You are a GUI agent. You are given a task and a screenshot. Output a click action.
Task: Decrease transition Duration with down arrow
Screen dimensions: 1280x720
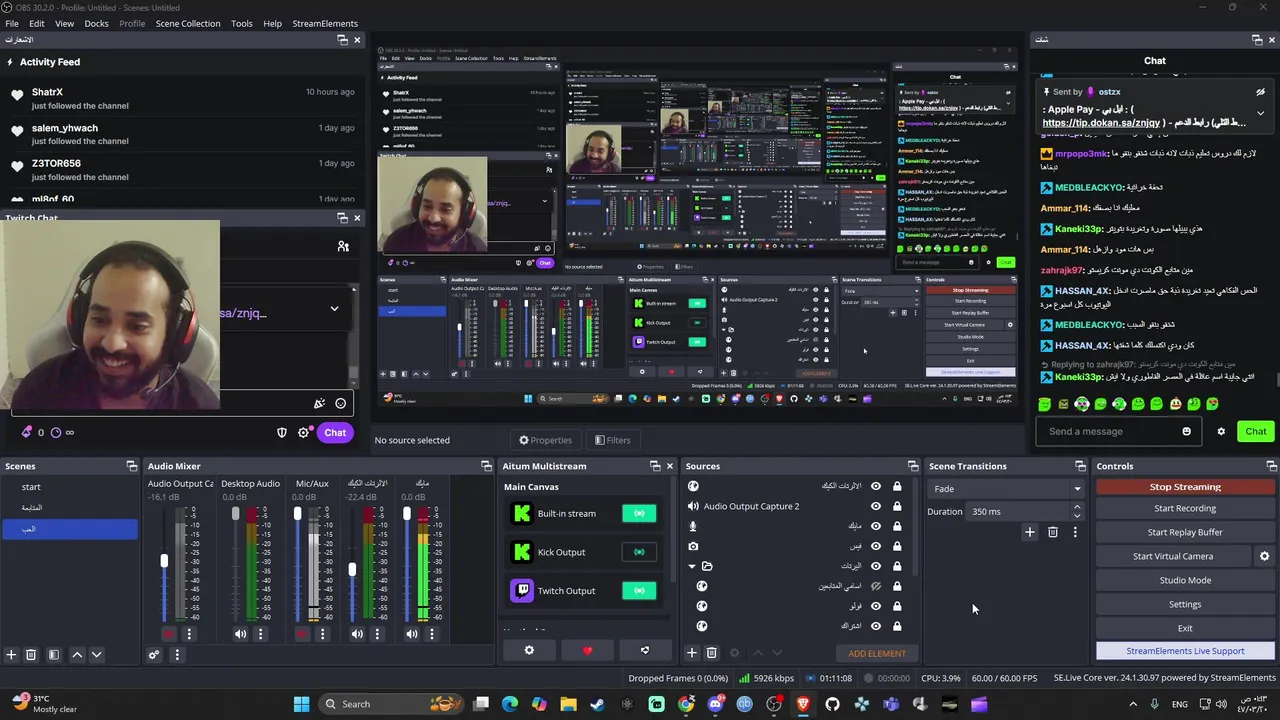1077,516
